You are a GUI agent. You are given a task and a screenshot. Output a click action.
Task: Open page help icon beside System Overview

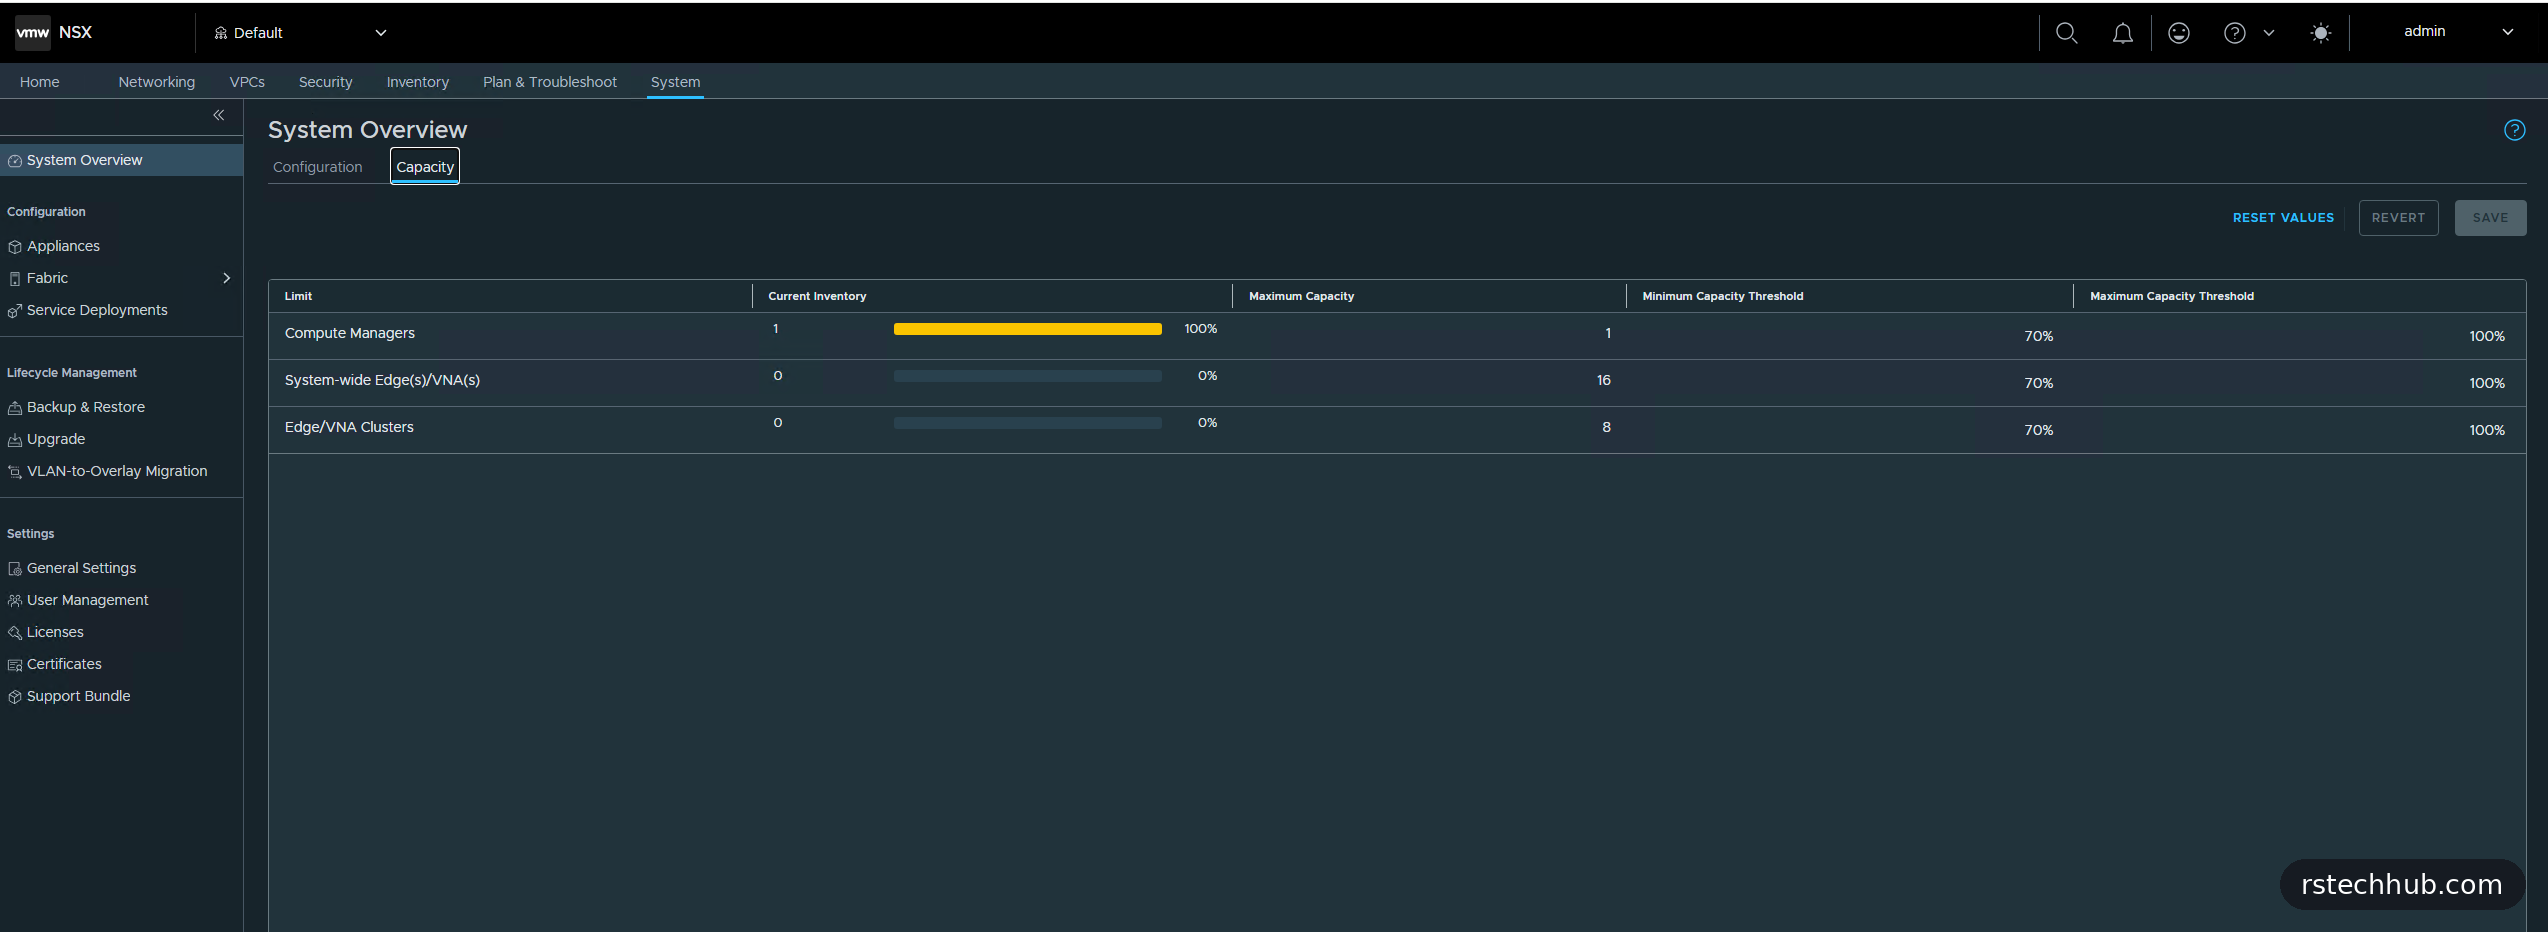coord(2514,130)
